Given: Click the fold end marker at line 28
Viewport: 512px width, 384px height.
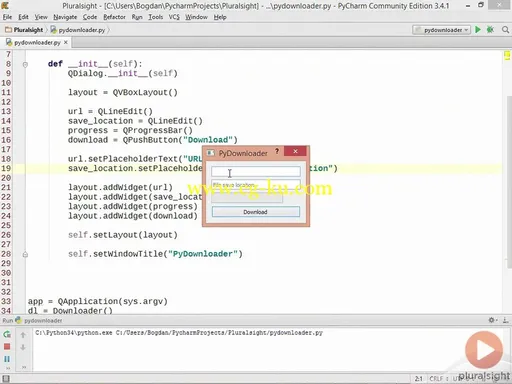Looking at the screenshot, I should [25, 255].
